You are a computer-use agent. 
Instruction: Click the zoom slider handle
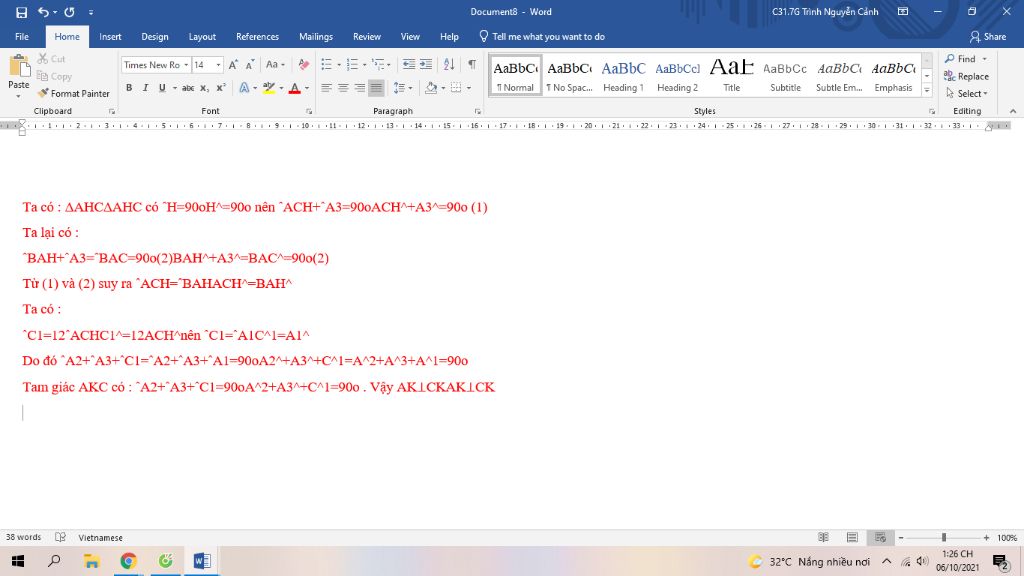(944, 537)
